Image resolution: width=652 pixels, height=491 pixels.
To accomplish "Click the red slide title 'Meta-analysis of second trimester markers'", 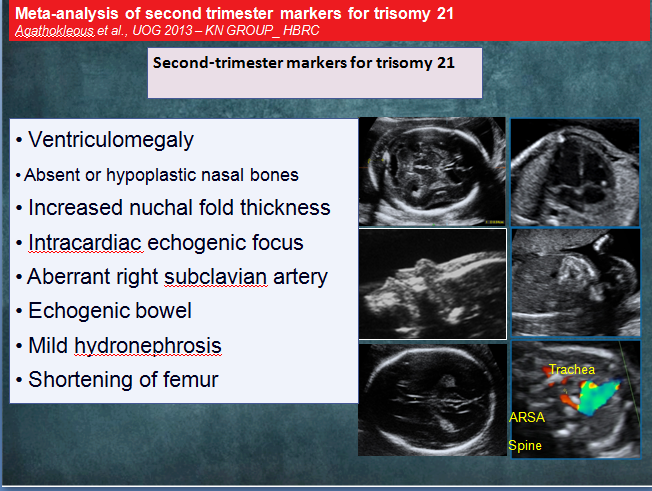I will tap(234, 13).
